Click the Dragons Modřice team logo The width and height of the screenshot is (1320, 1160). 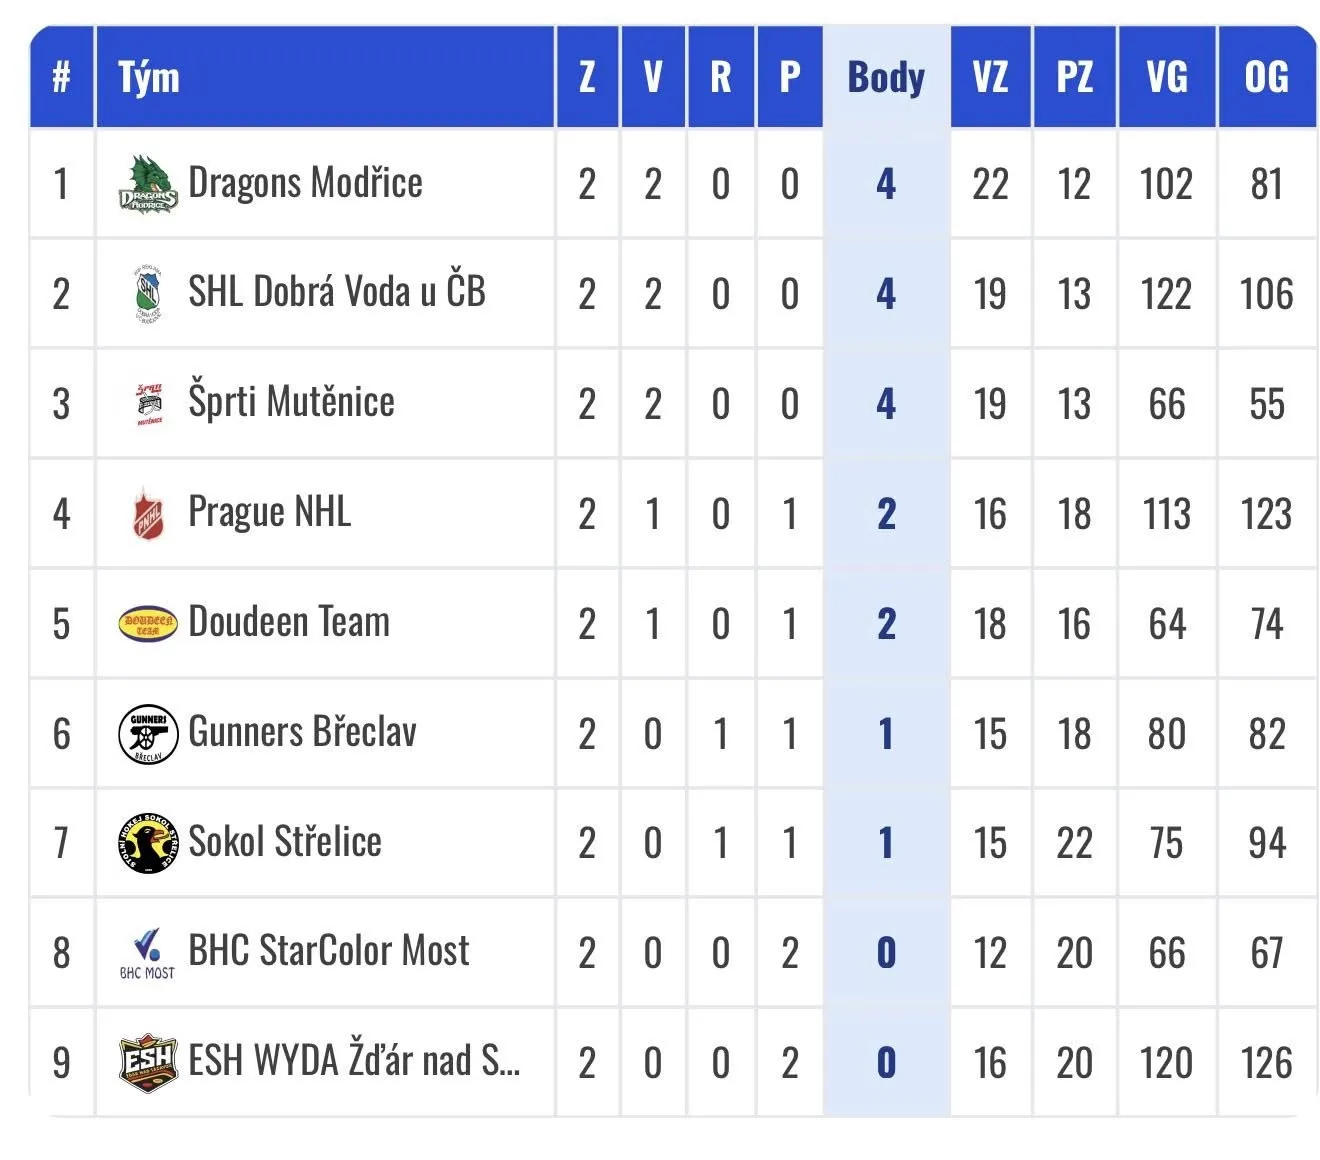click(x=148, y=185)
